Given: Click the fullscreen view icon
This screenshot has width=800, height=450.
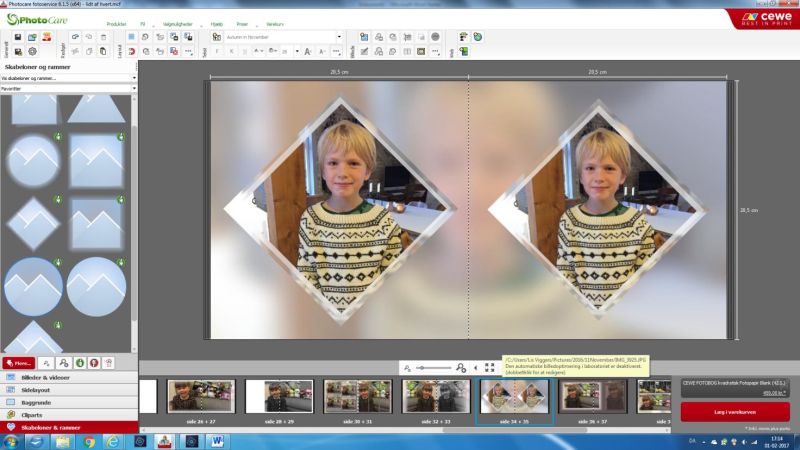Looking at the screenshot, I should tap(489, 368).
